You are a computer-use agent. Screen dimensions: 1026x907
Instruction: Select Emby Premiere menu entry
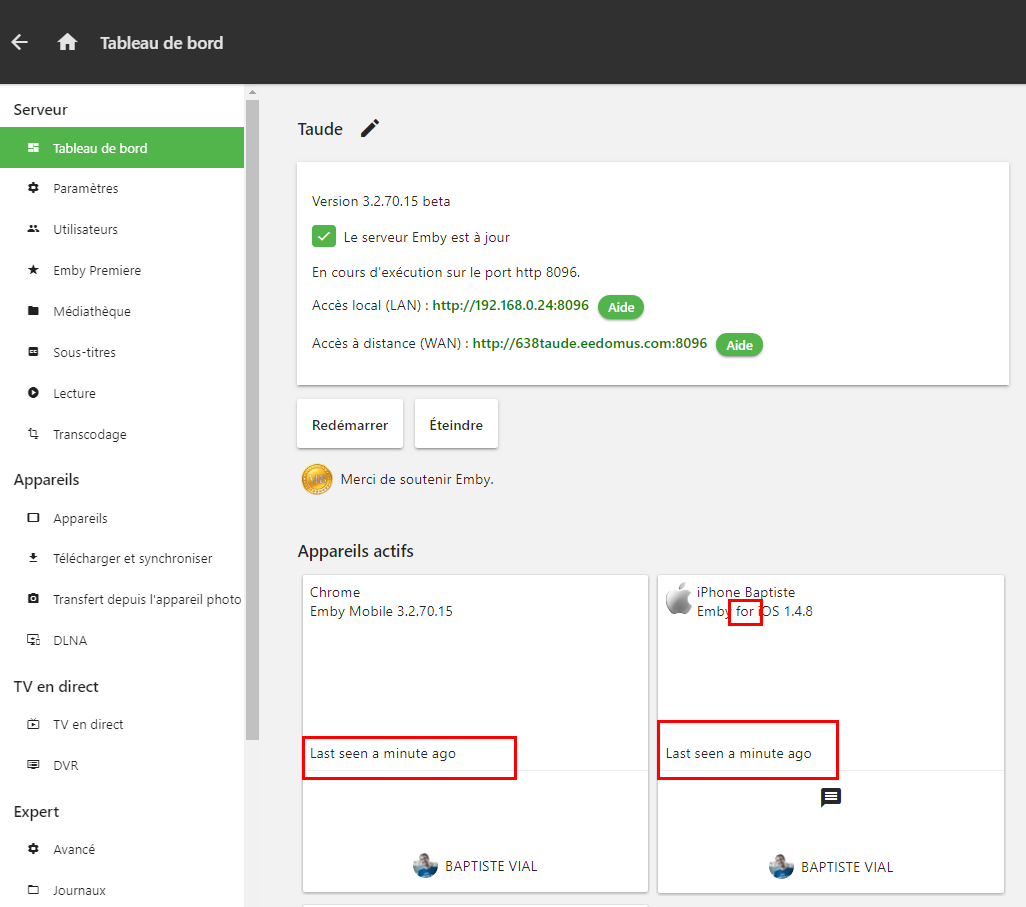(x=122, y=270)
